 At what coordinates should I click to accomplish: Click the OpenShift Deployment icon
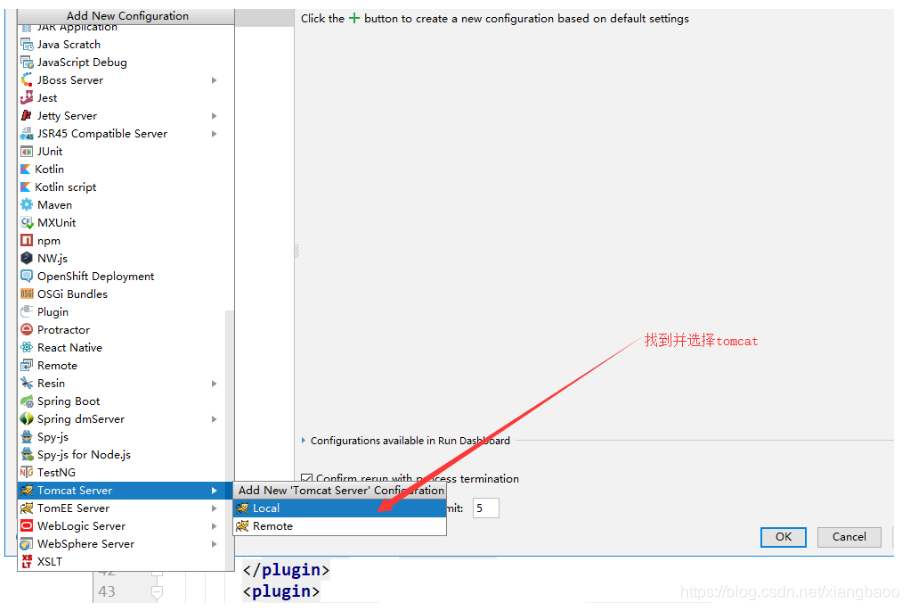(x=27, y=277)
